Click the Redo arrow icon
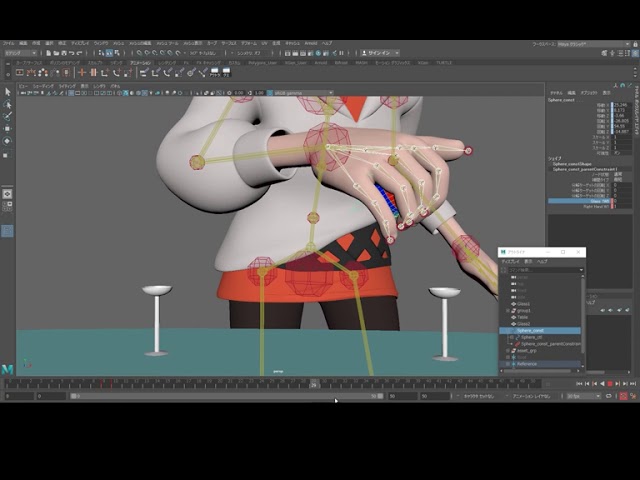 click(x=80, y=53)
